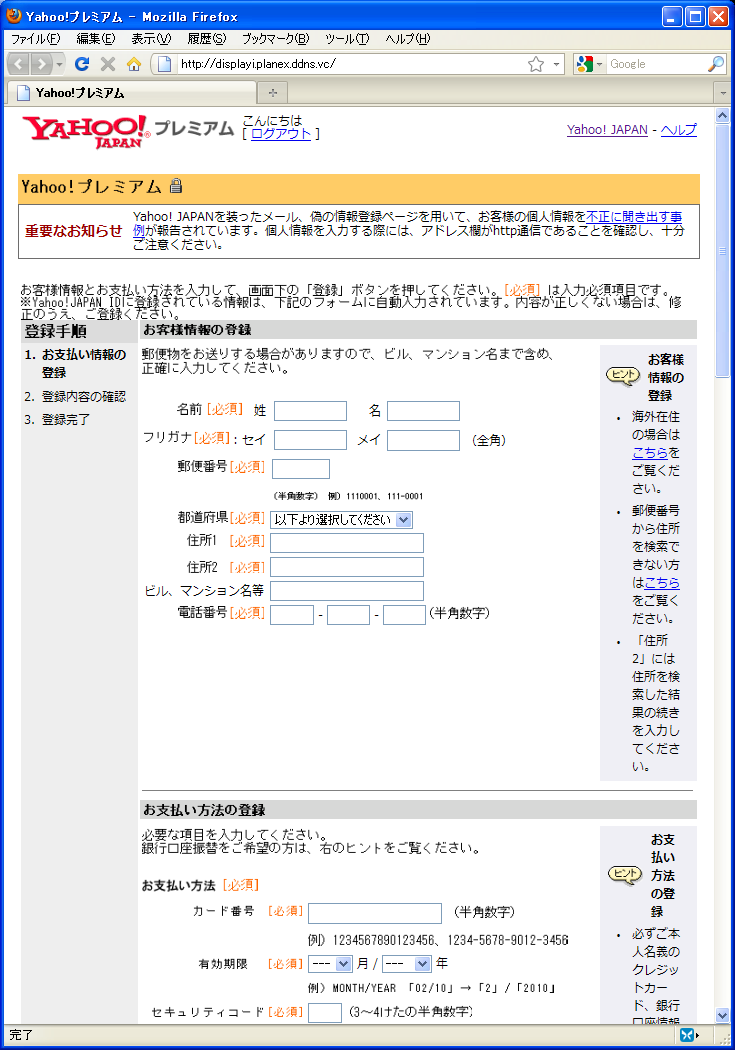
Task: Open the ツール(T) menu
Action: 347,39
